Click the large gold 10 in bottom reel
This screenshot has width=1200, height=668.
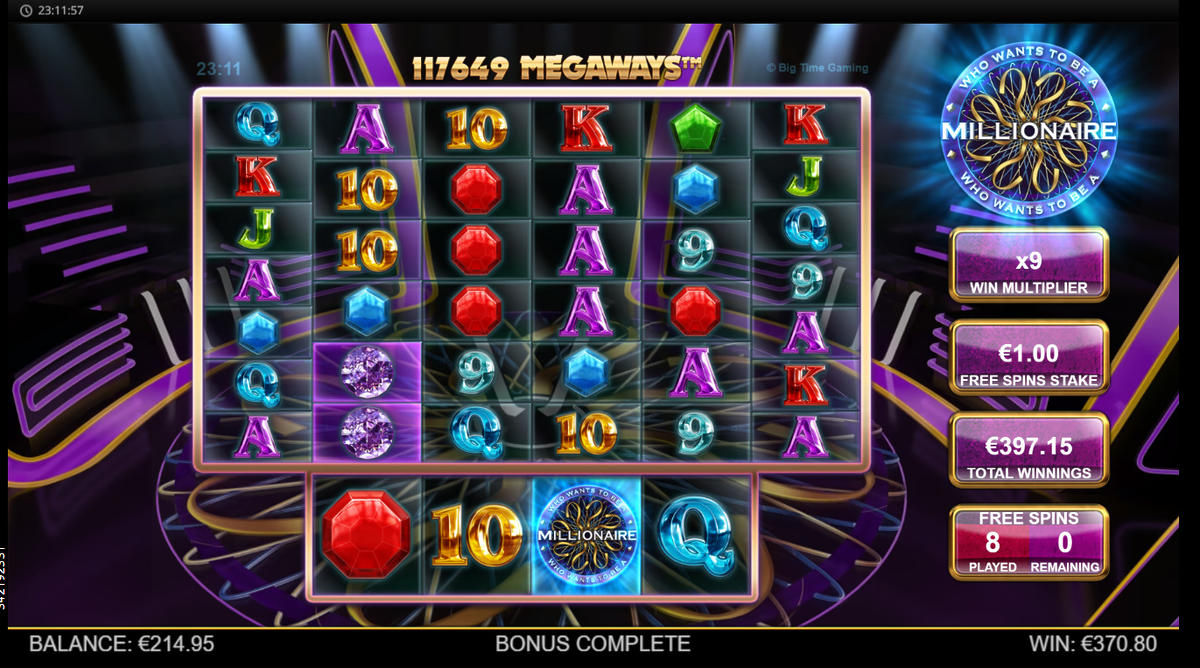coord(477,535)
